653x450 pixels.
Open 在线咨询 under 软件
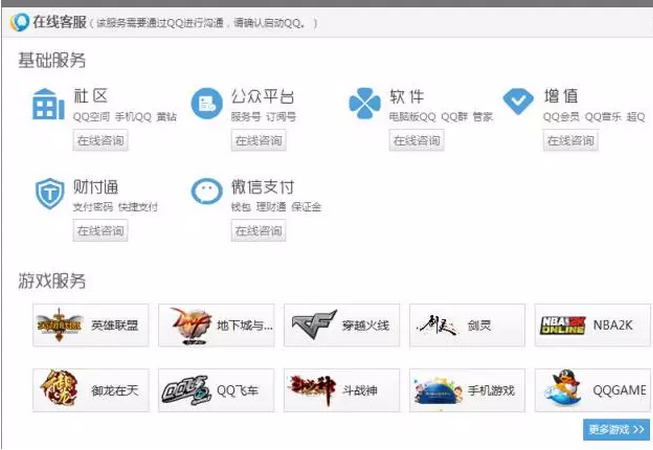click(x=417, y=140)
